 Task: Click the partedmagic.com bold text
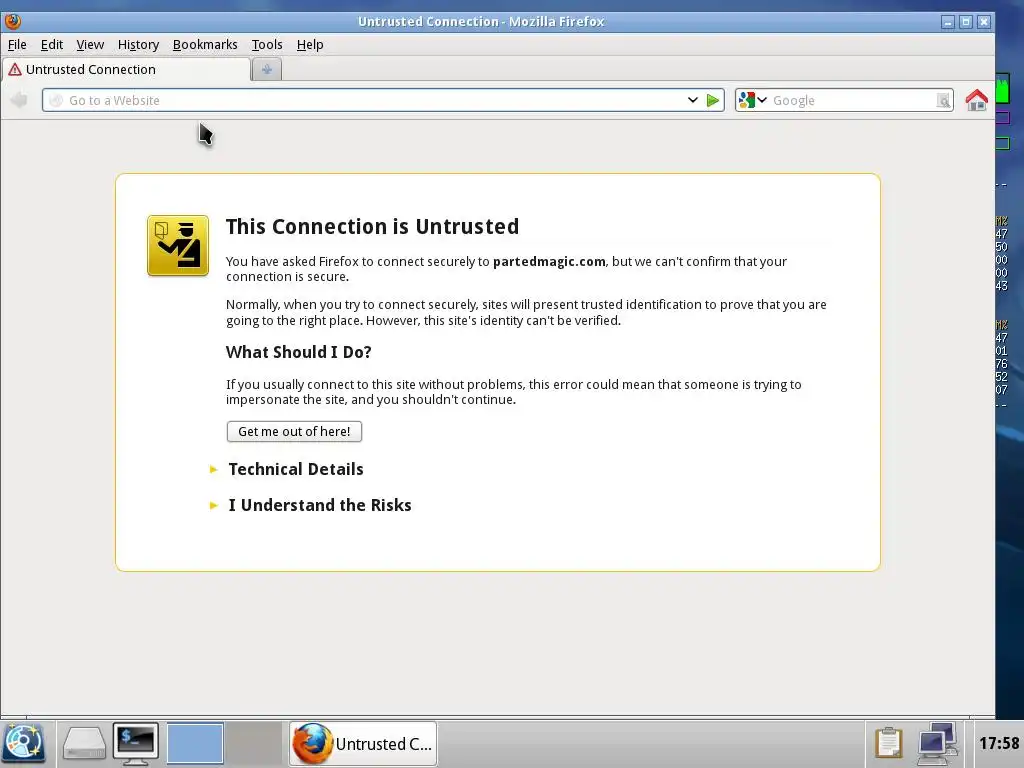pyautogui.click(x=549, y=261)
